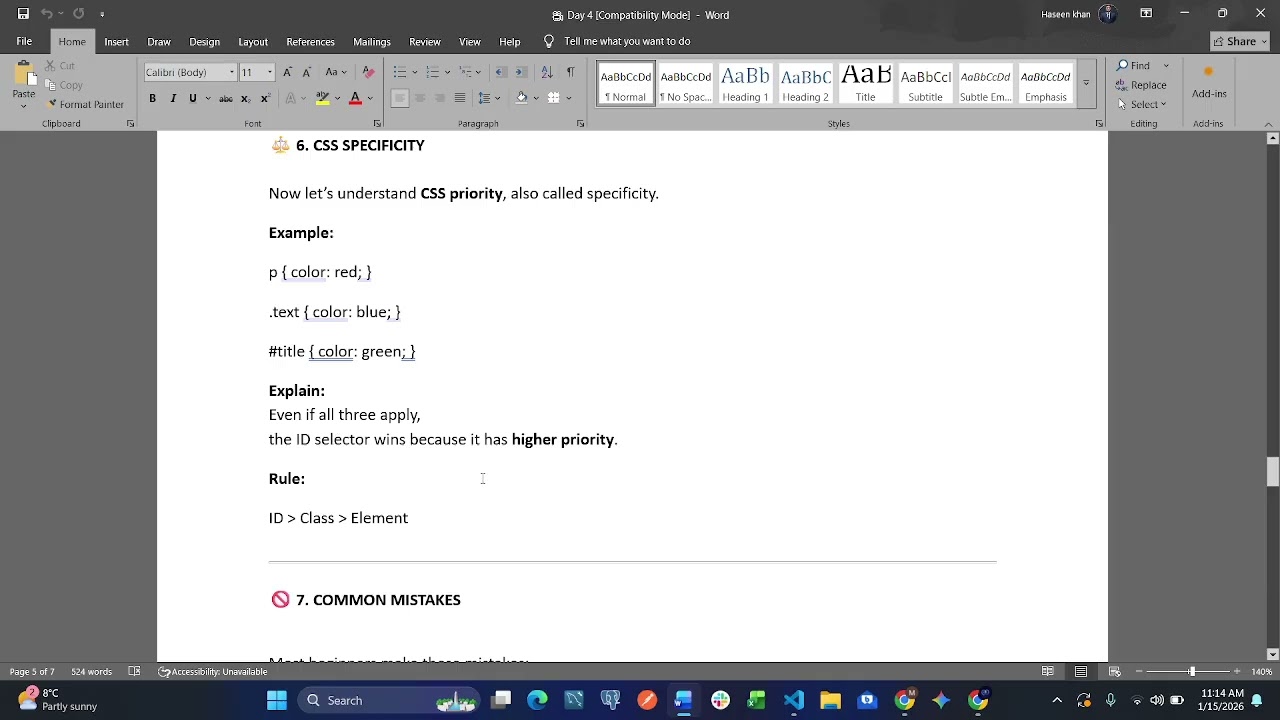Click Paste clipboard icon
The width and height of the screenshot is (1280, 720).
coord(23,74)
